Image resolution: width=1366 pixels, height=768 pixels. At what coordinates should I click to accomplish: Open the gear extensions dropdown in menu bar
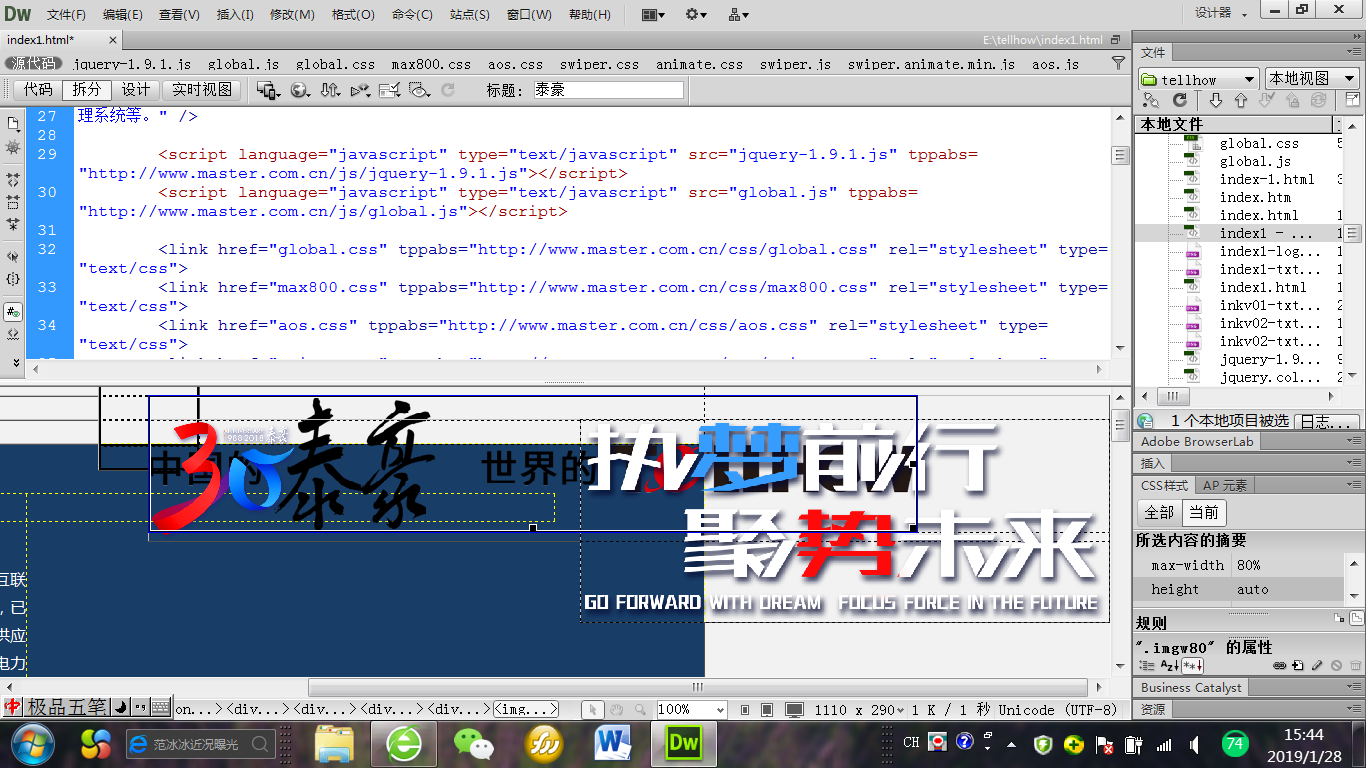pos(696,15)
